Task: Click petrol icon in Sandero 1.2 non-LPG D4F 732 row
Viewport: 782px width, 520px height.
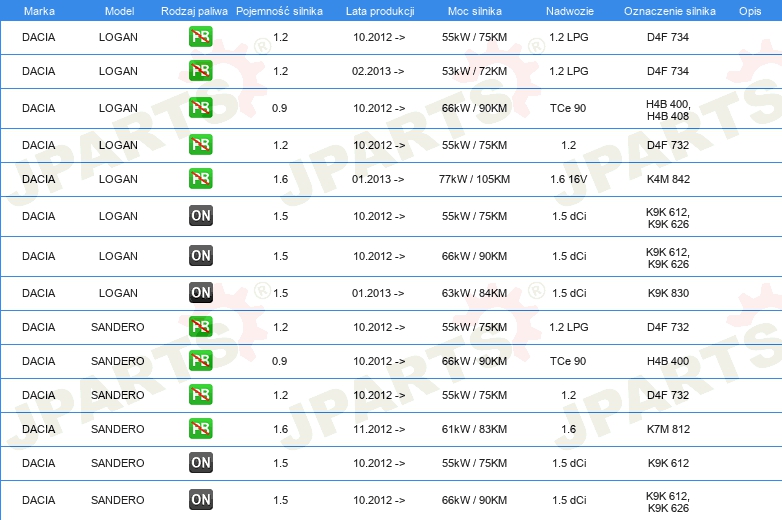Action: tap(200, 394)
